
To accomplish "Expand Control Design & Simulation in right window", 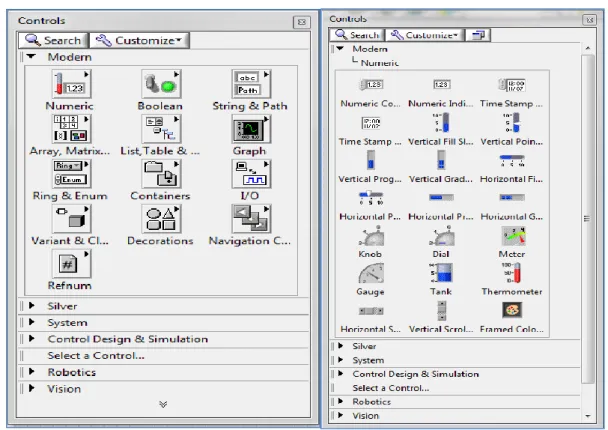I will 340,374.
